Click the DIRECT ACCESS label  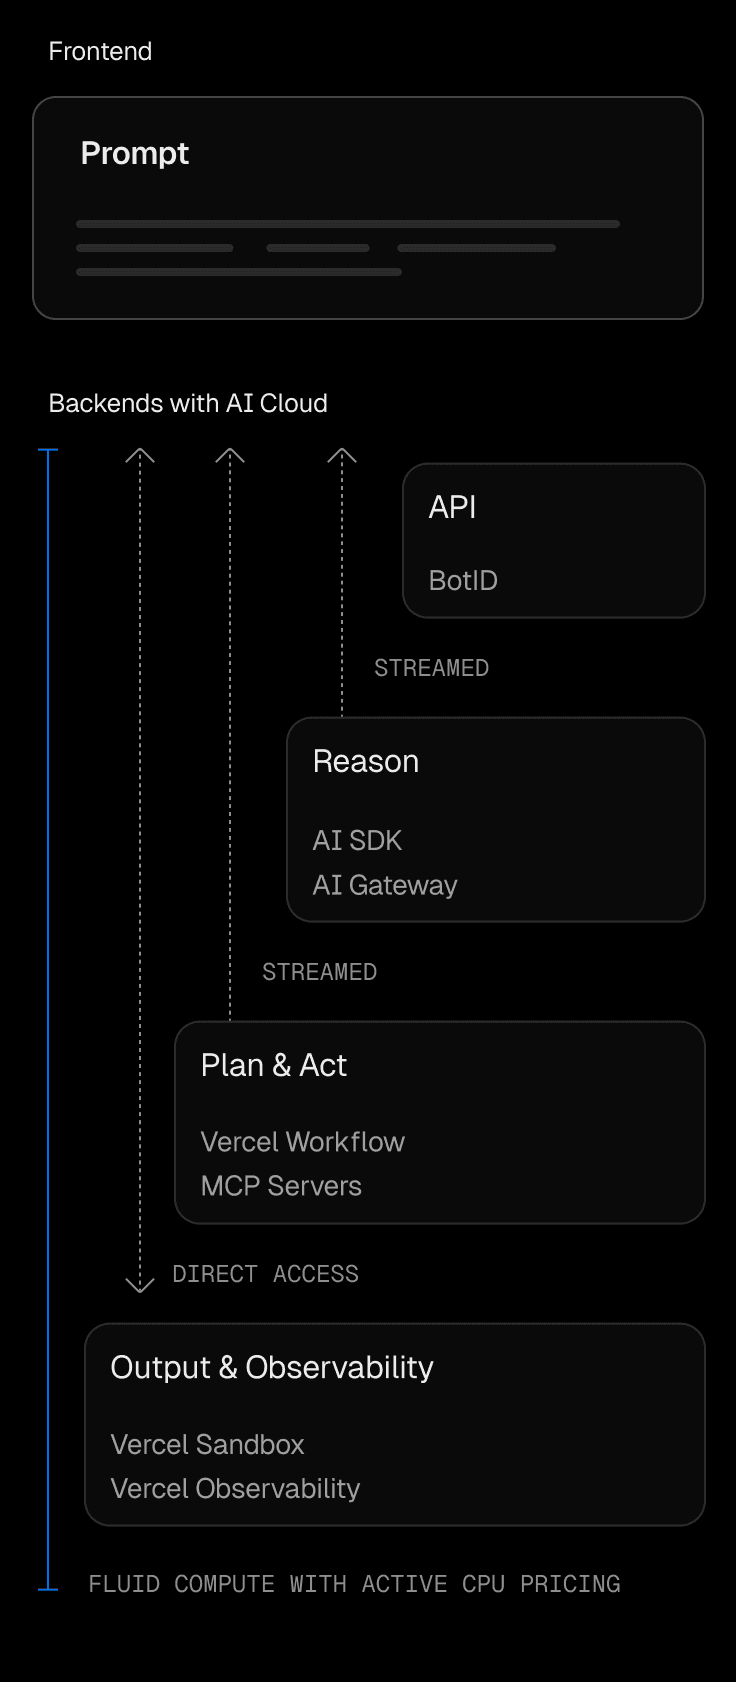pyautogui.click(x=265, y=1274)
